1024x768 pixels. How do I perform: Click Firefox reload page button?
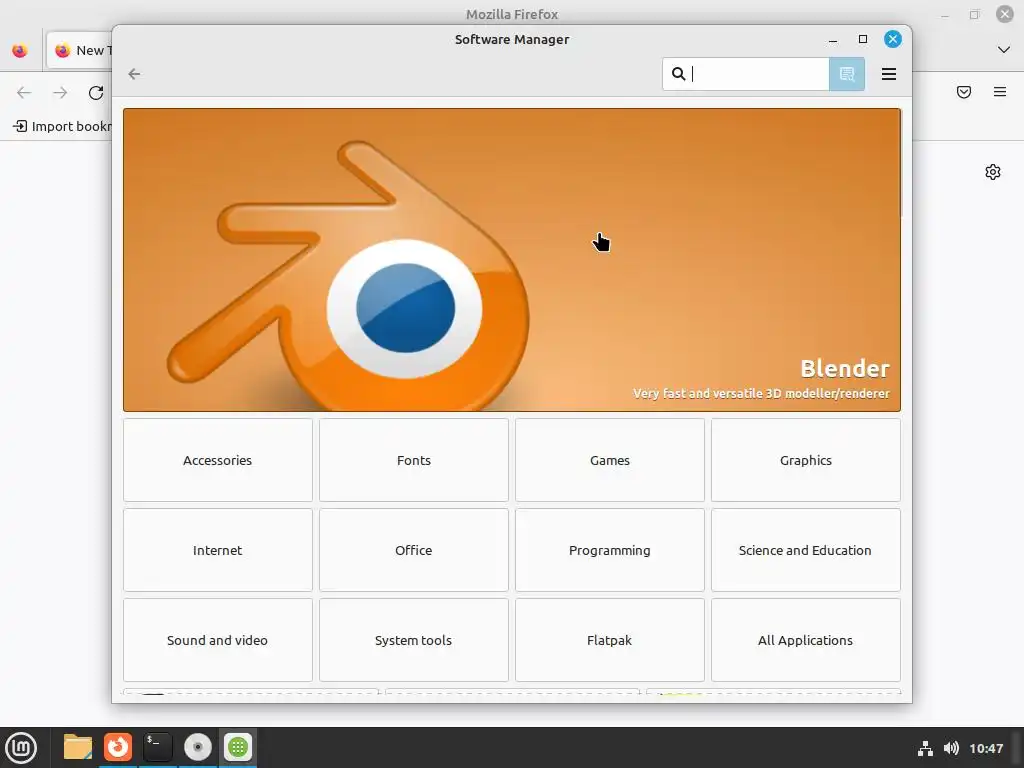(x=96, y=93)
